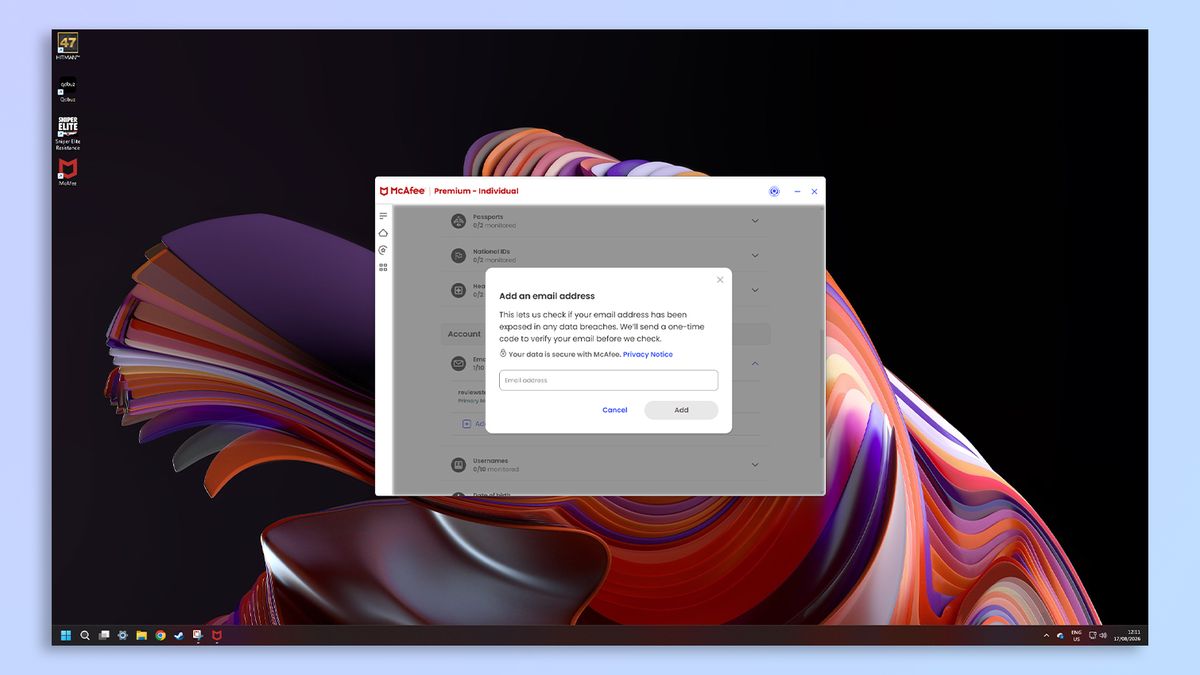Open Google Chrome on the taskbar
The width and height of the screenshot is (1200, 675).
pyautogui.click(x=160, y=635)
